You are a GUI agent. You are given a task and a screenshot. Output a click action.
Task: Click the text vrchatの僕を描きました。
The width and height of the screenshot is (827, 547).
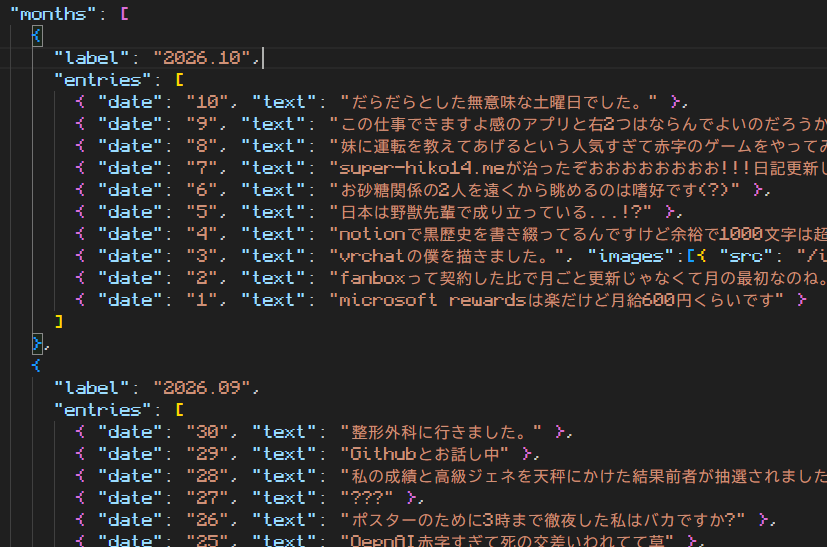click(x=447, y=256)
